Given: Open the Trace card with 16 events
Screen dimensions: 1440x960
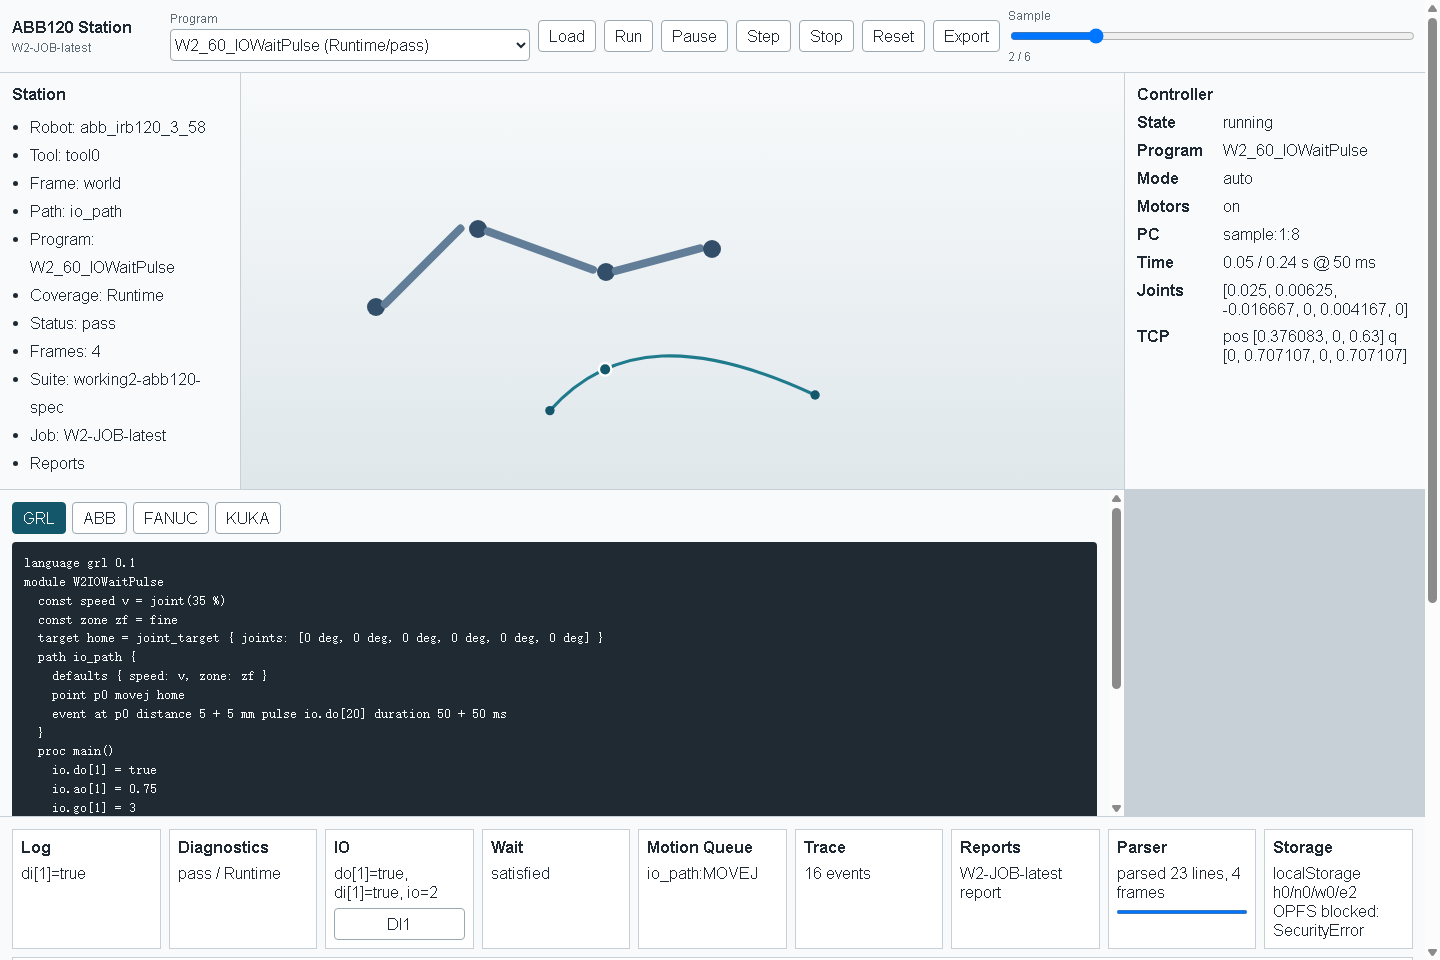Looking at the screenshot, I should [x=869, y=888].
